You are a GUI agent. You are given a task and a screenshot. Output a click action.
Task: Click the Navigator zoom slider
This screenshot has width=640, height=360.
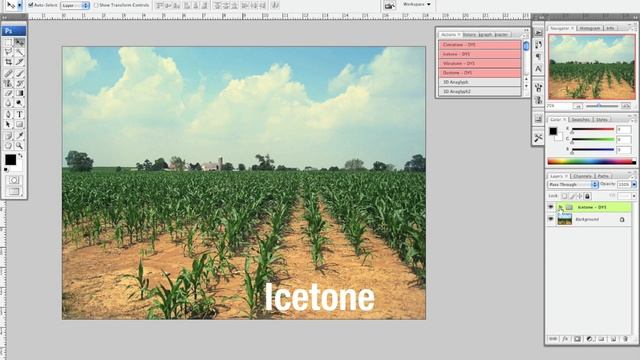click(602, 106)
